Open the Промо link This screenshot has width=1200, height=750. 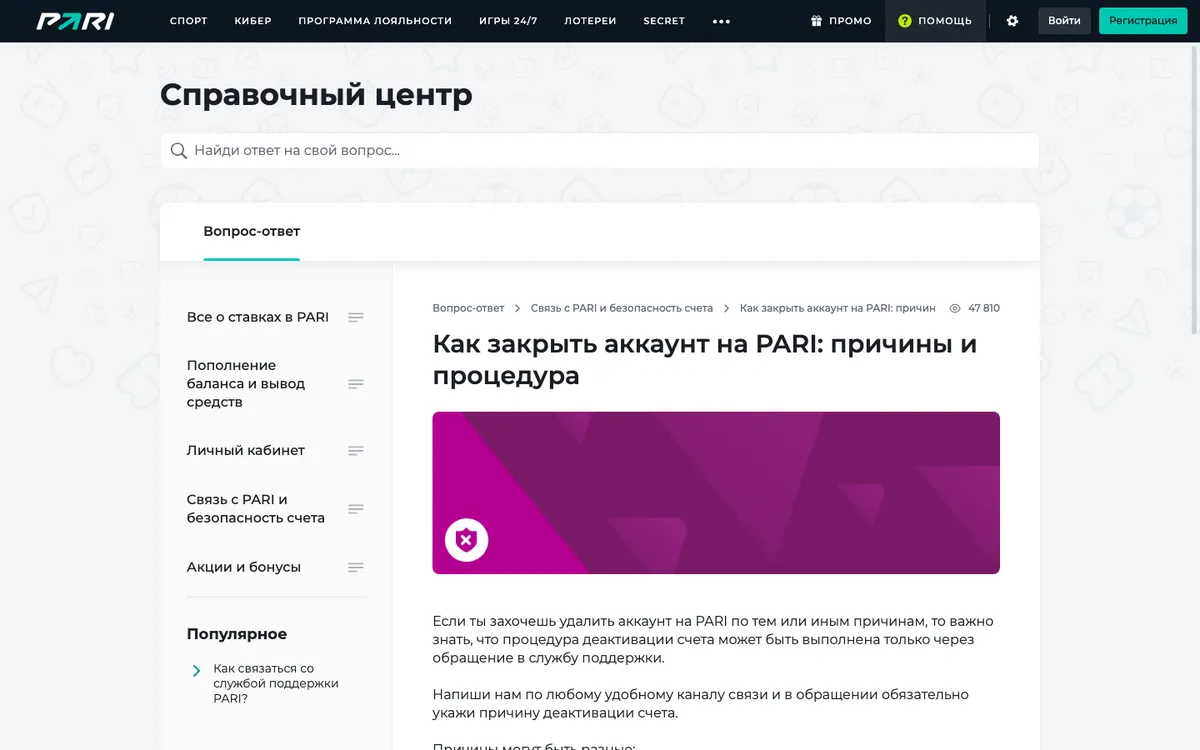[x=841, y=21]
